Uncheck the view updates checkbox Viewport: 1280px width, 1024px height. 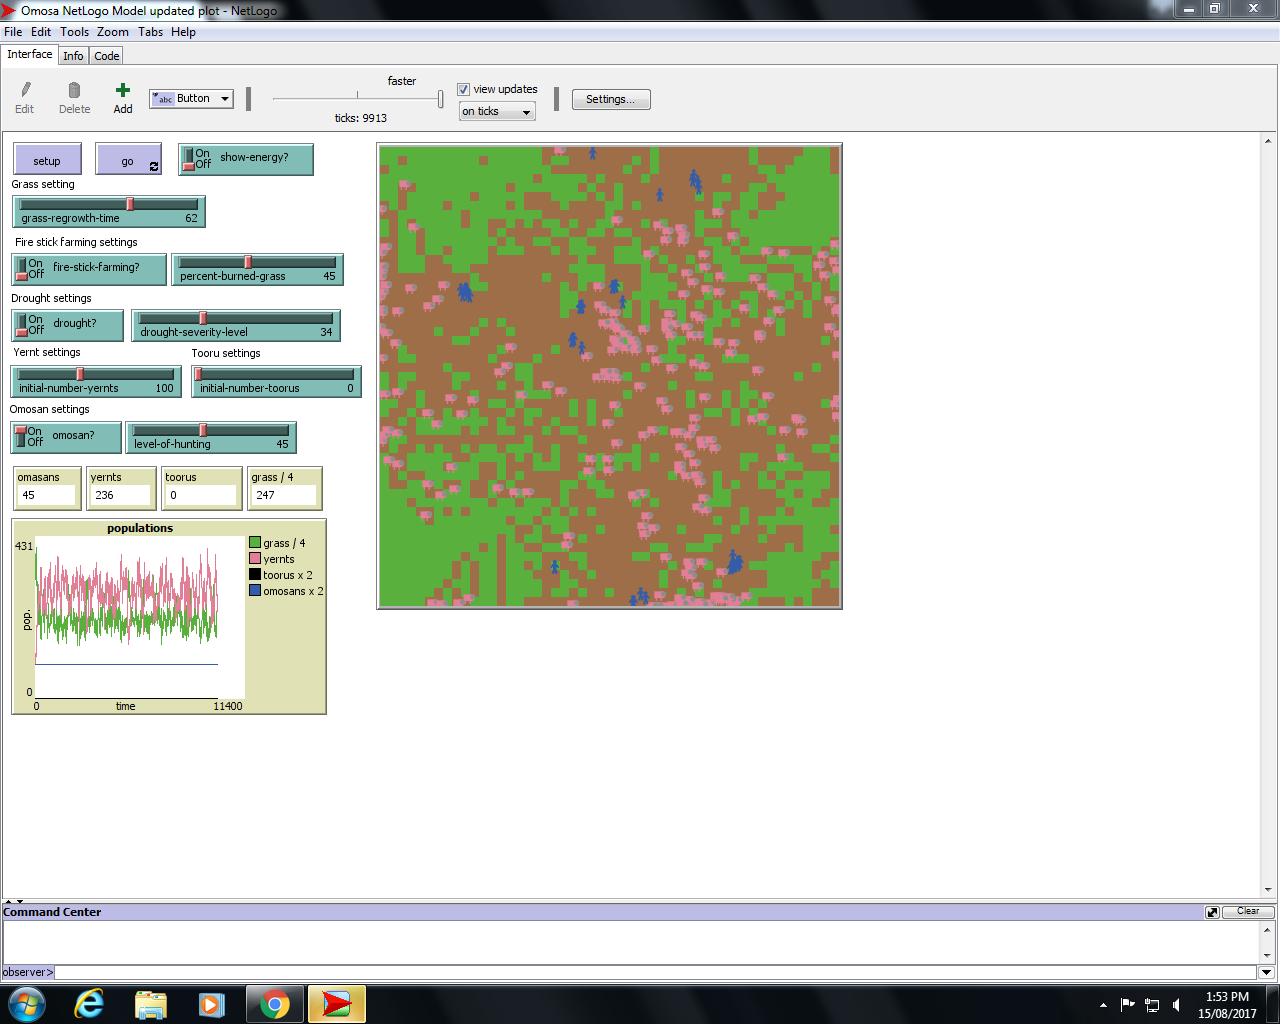click(463, 89)
